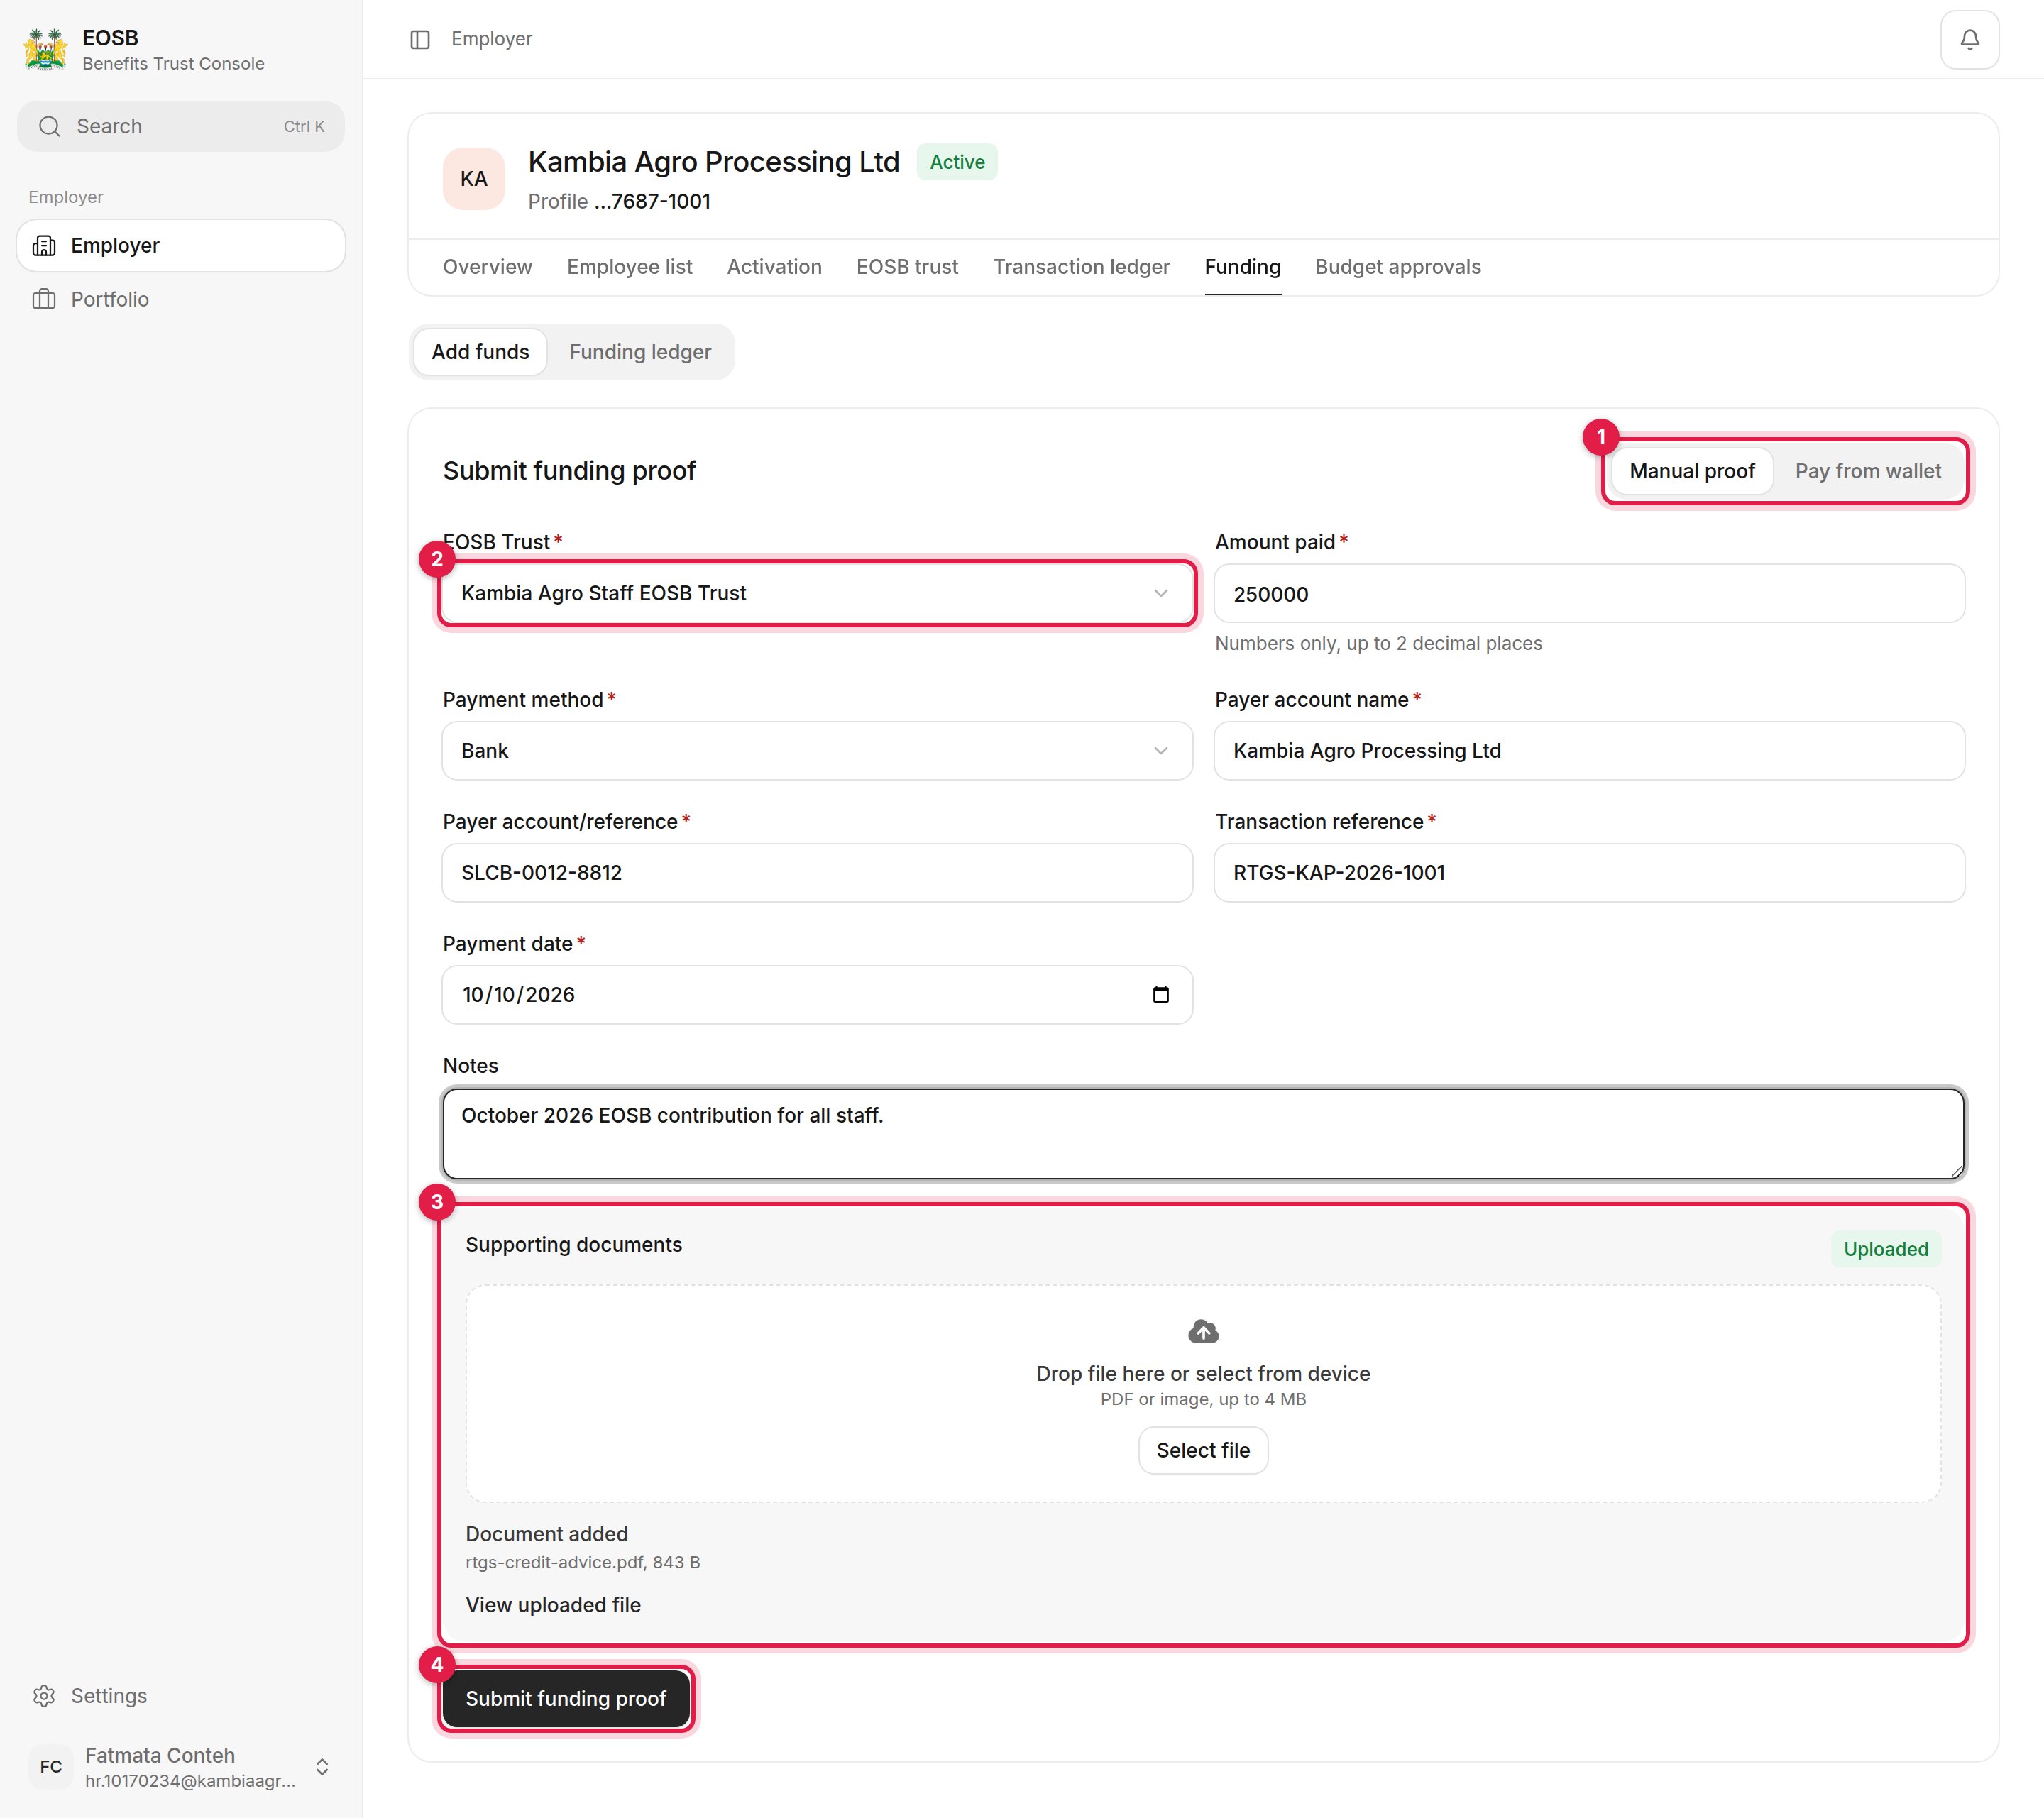This screenshot has width=2044, height=1818.
Task: Click the Active status badge
Action: coord(957,162)
